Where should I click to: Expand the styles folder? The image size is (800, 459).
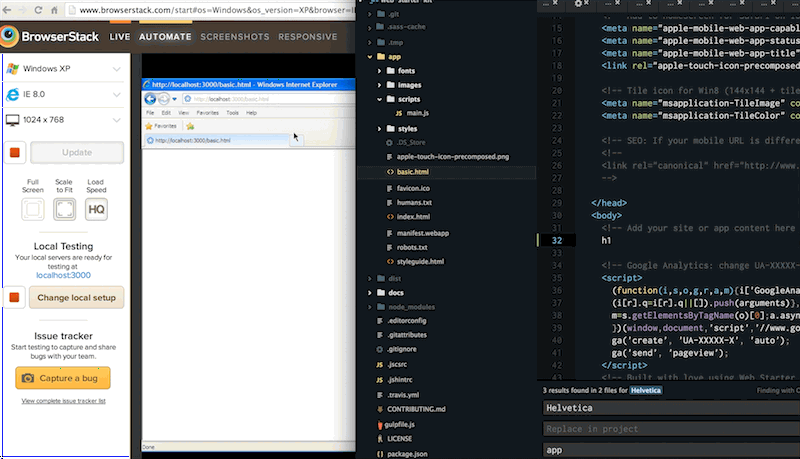click(379, 129)
